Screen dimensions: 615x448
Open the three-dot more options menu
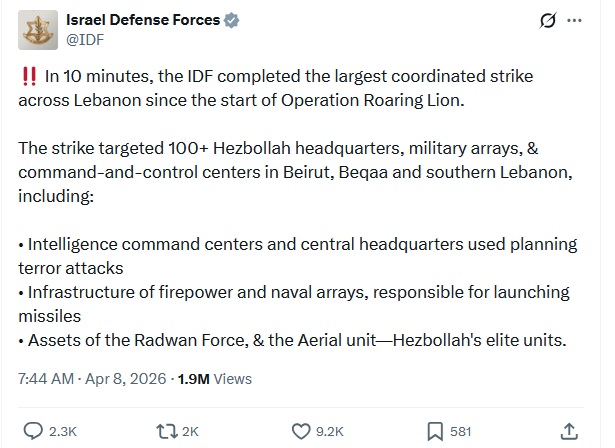574,21
